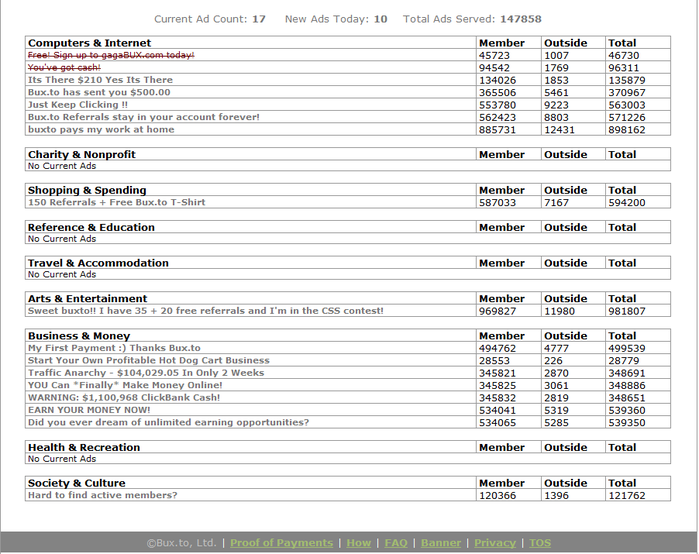Click the Current Ad Count value 17
The width and height of the screenshot is (699, 554).
click(x=259, y=19)
